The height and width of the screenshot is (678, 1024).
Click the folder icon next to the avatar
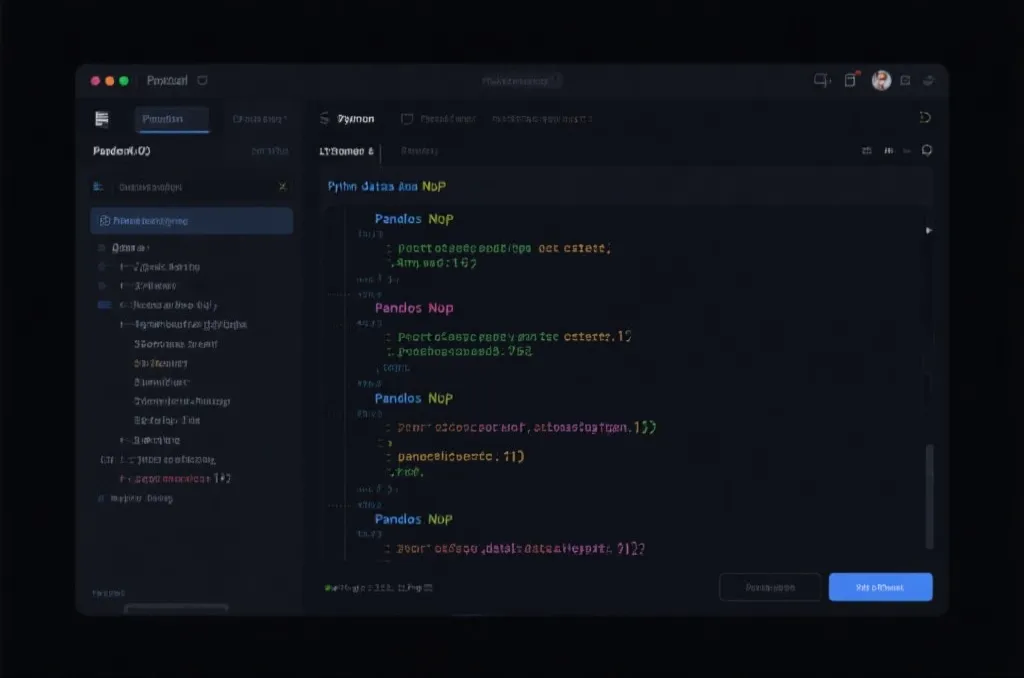pos(905,80)
